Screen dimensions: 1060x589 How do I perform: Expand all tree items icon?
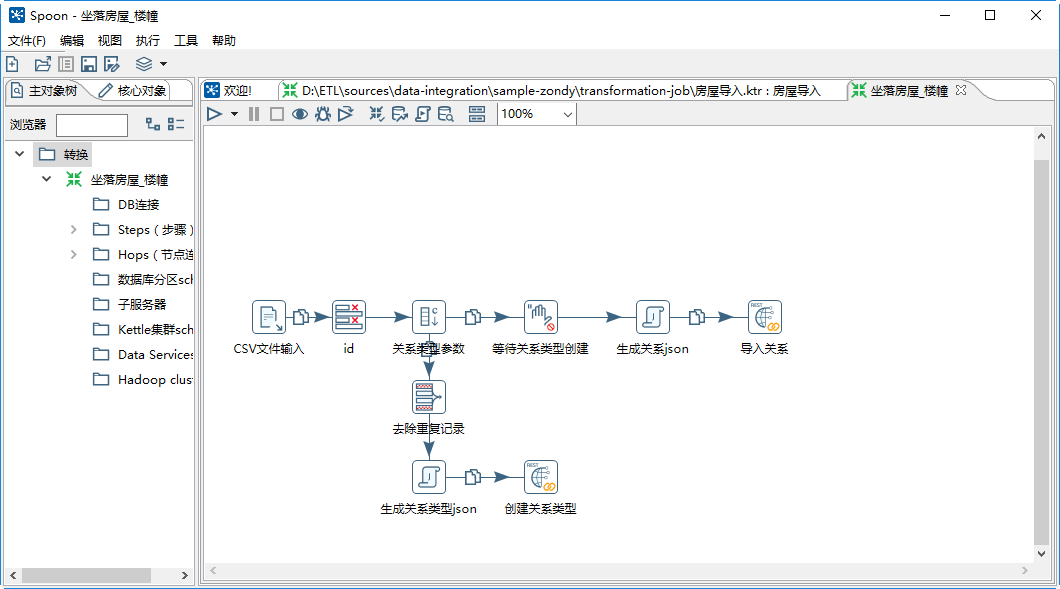[x=153, y=124]
